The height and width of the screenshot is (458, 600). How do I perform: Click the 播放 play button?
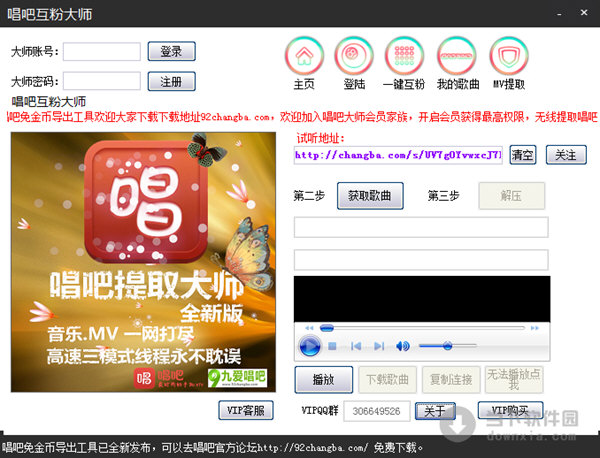click(324, 380)
